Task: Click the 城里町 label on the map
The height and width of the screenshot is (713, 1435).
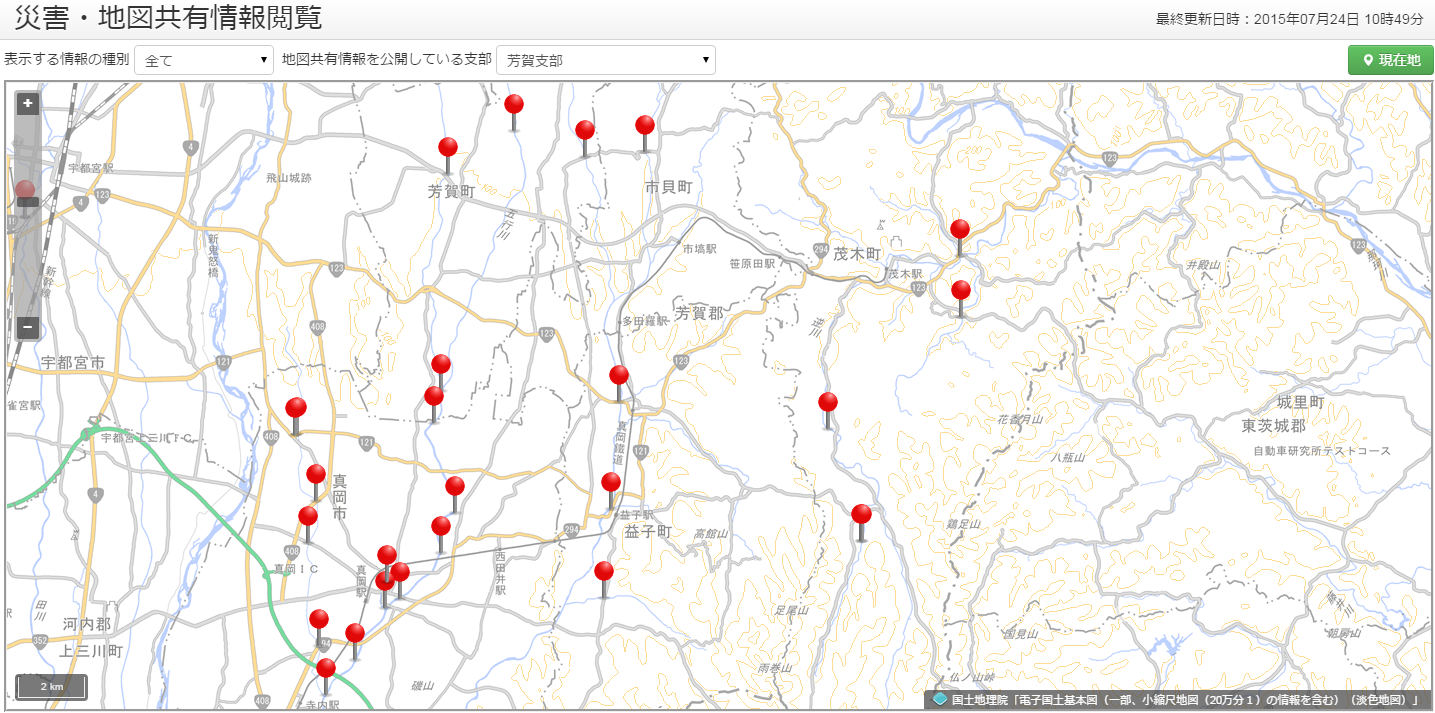Action: [x=1300, y=402]
